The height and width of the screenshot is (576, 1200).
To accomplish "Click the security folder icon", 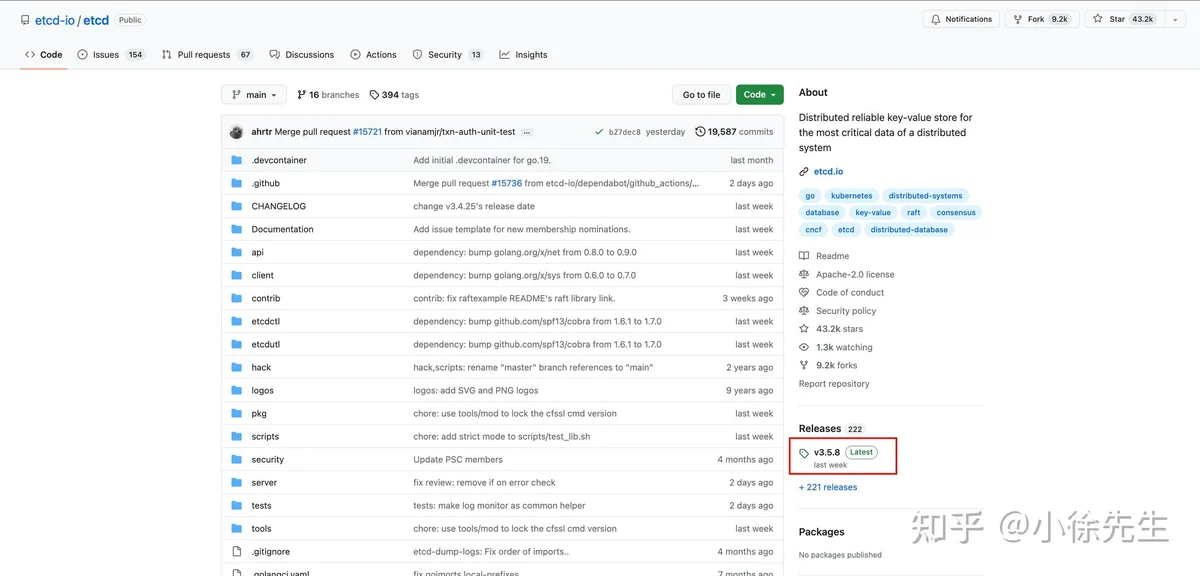I will pos(237,459).
